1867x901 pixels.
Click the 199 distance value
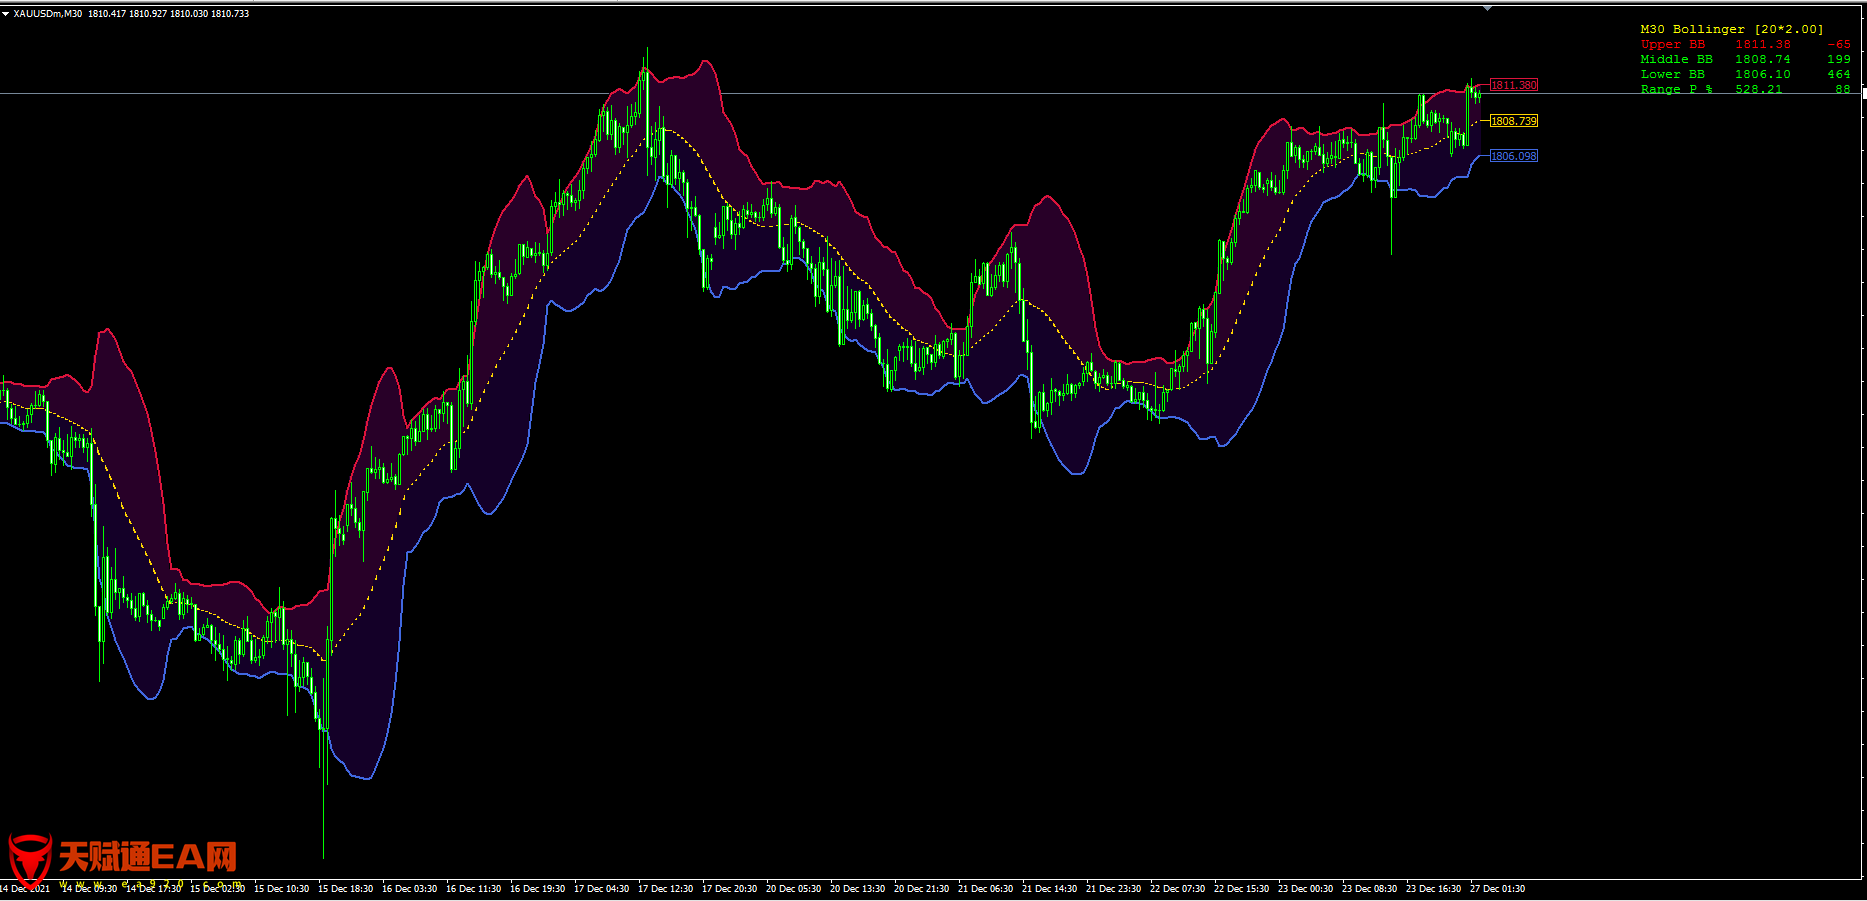pos(1839,59)
